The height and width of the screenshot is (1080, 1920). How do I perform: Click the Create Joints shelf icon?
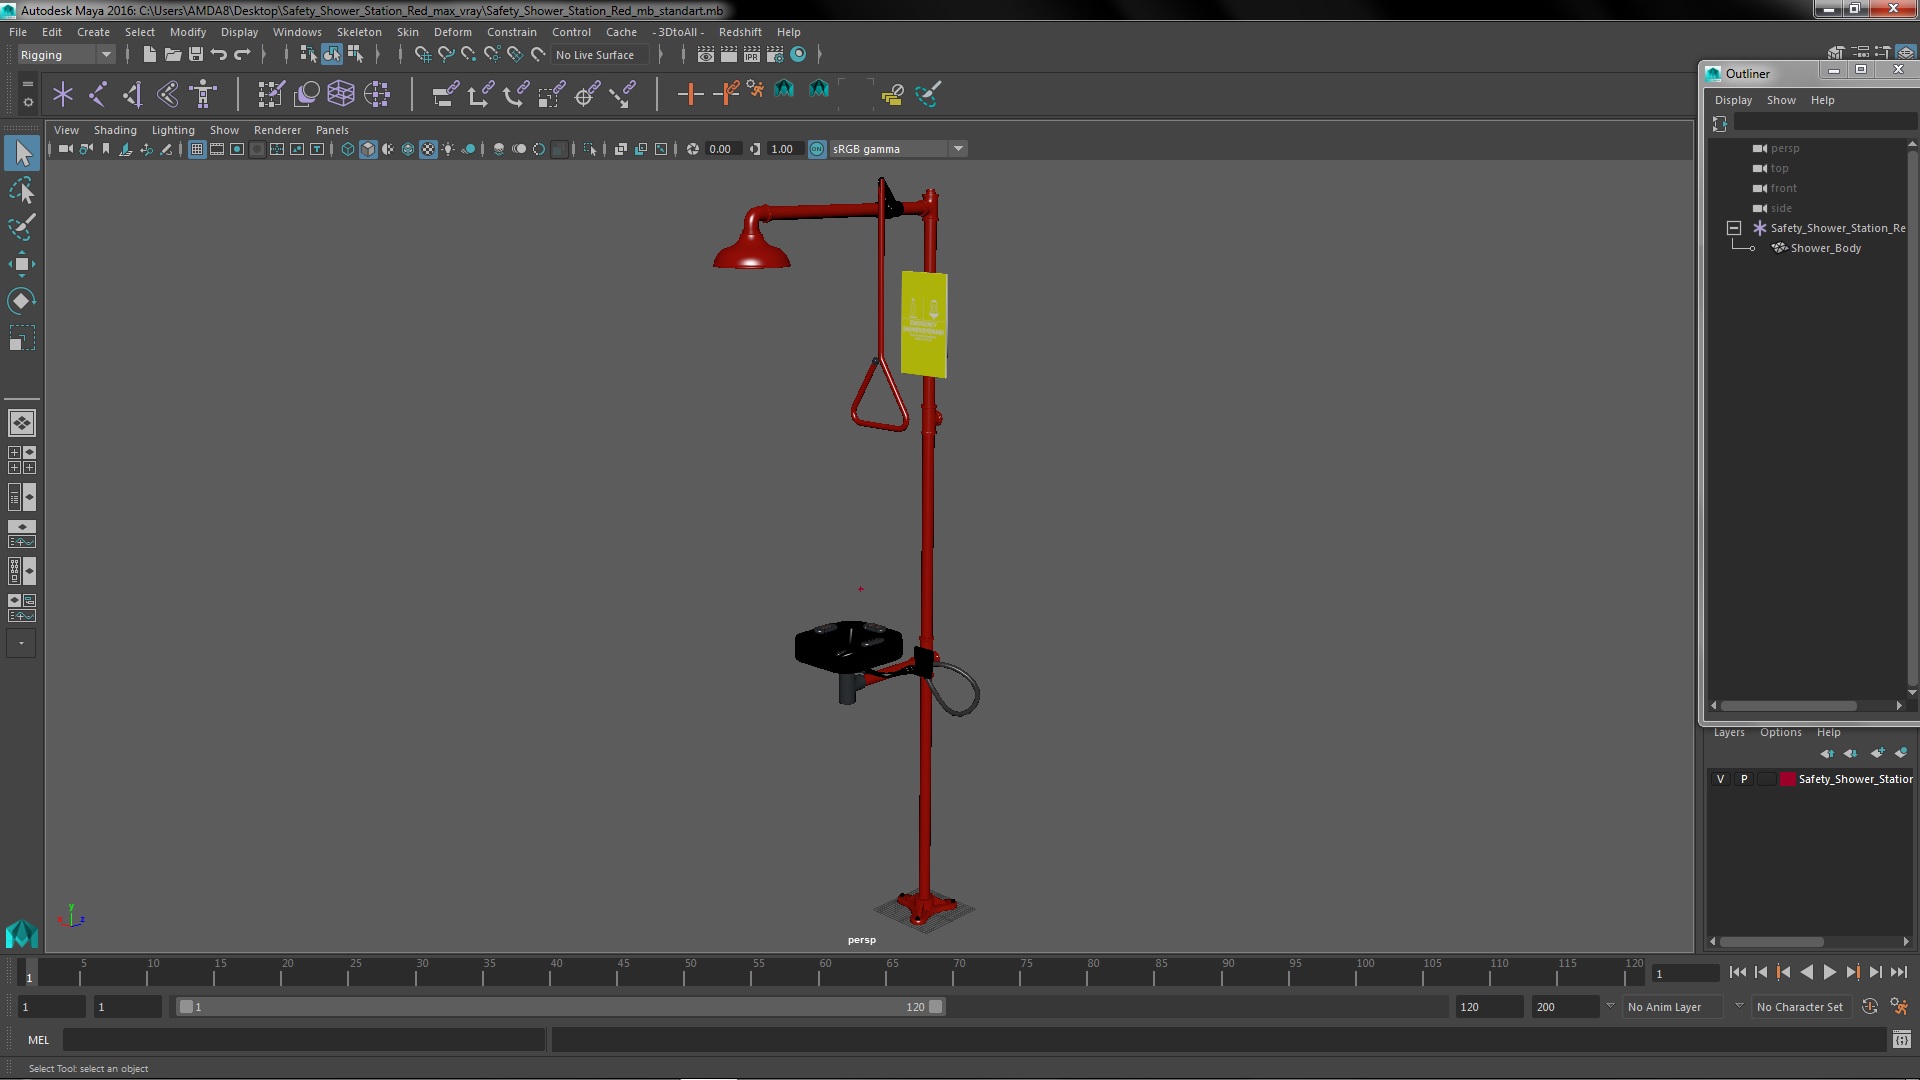coord(98,94)
